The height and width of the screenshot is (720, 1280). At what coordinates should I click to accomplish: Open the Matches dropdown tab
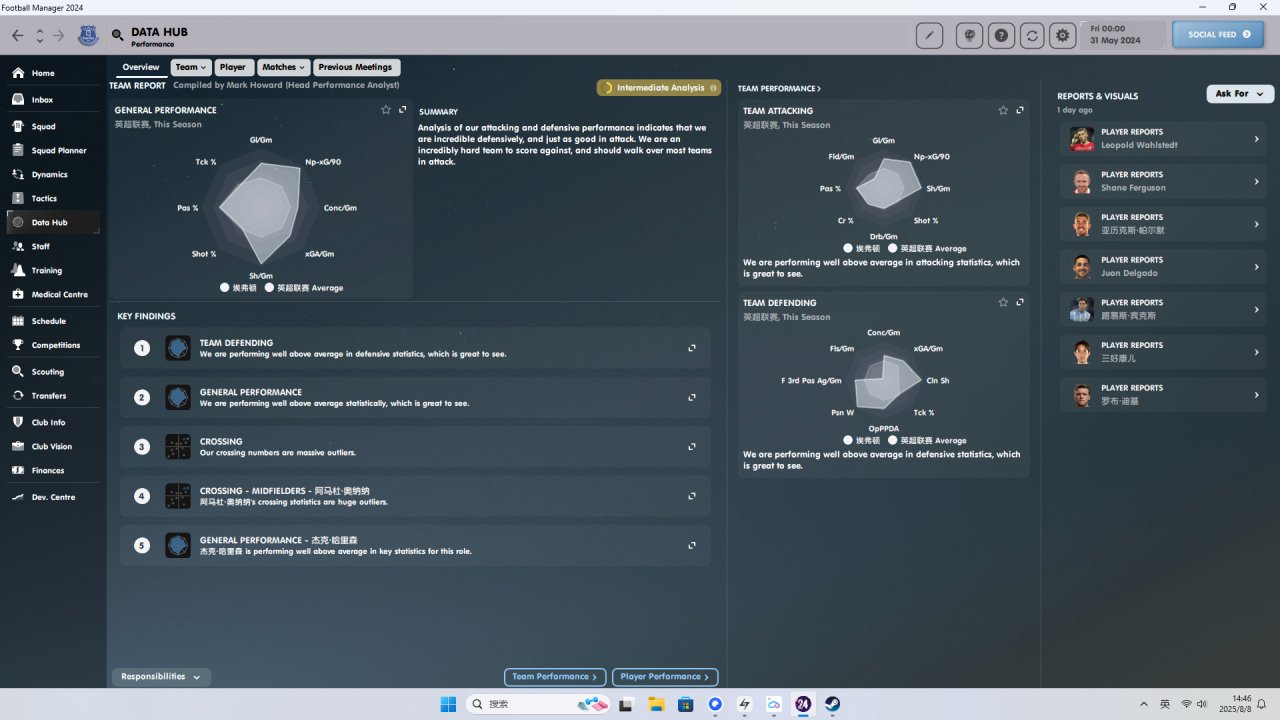[284, 68]
